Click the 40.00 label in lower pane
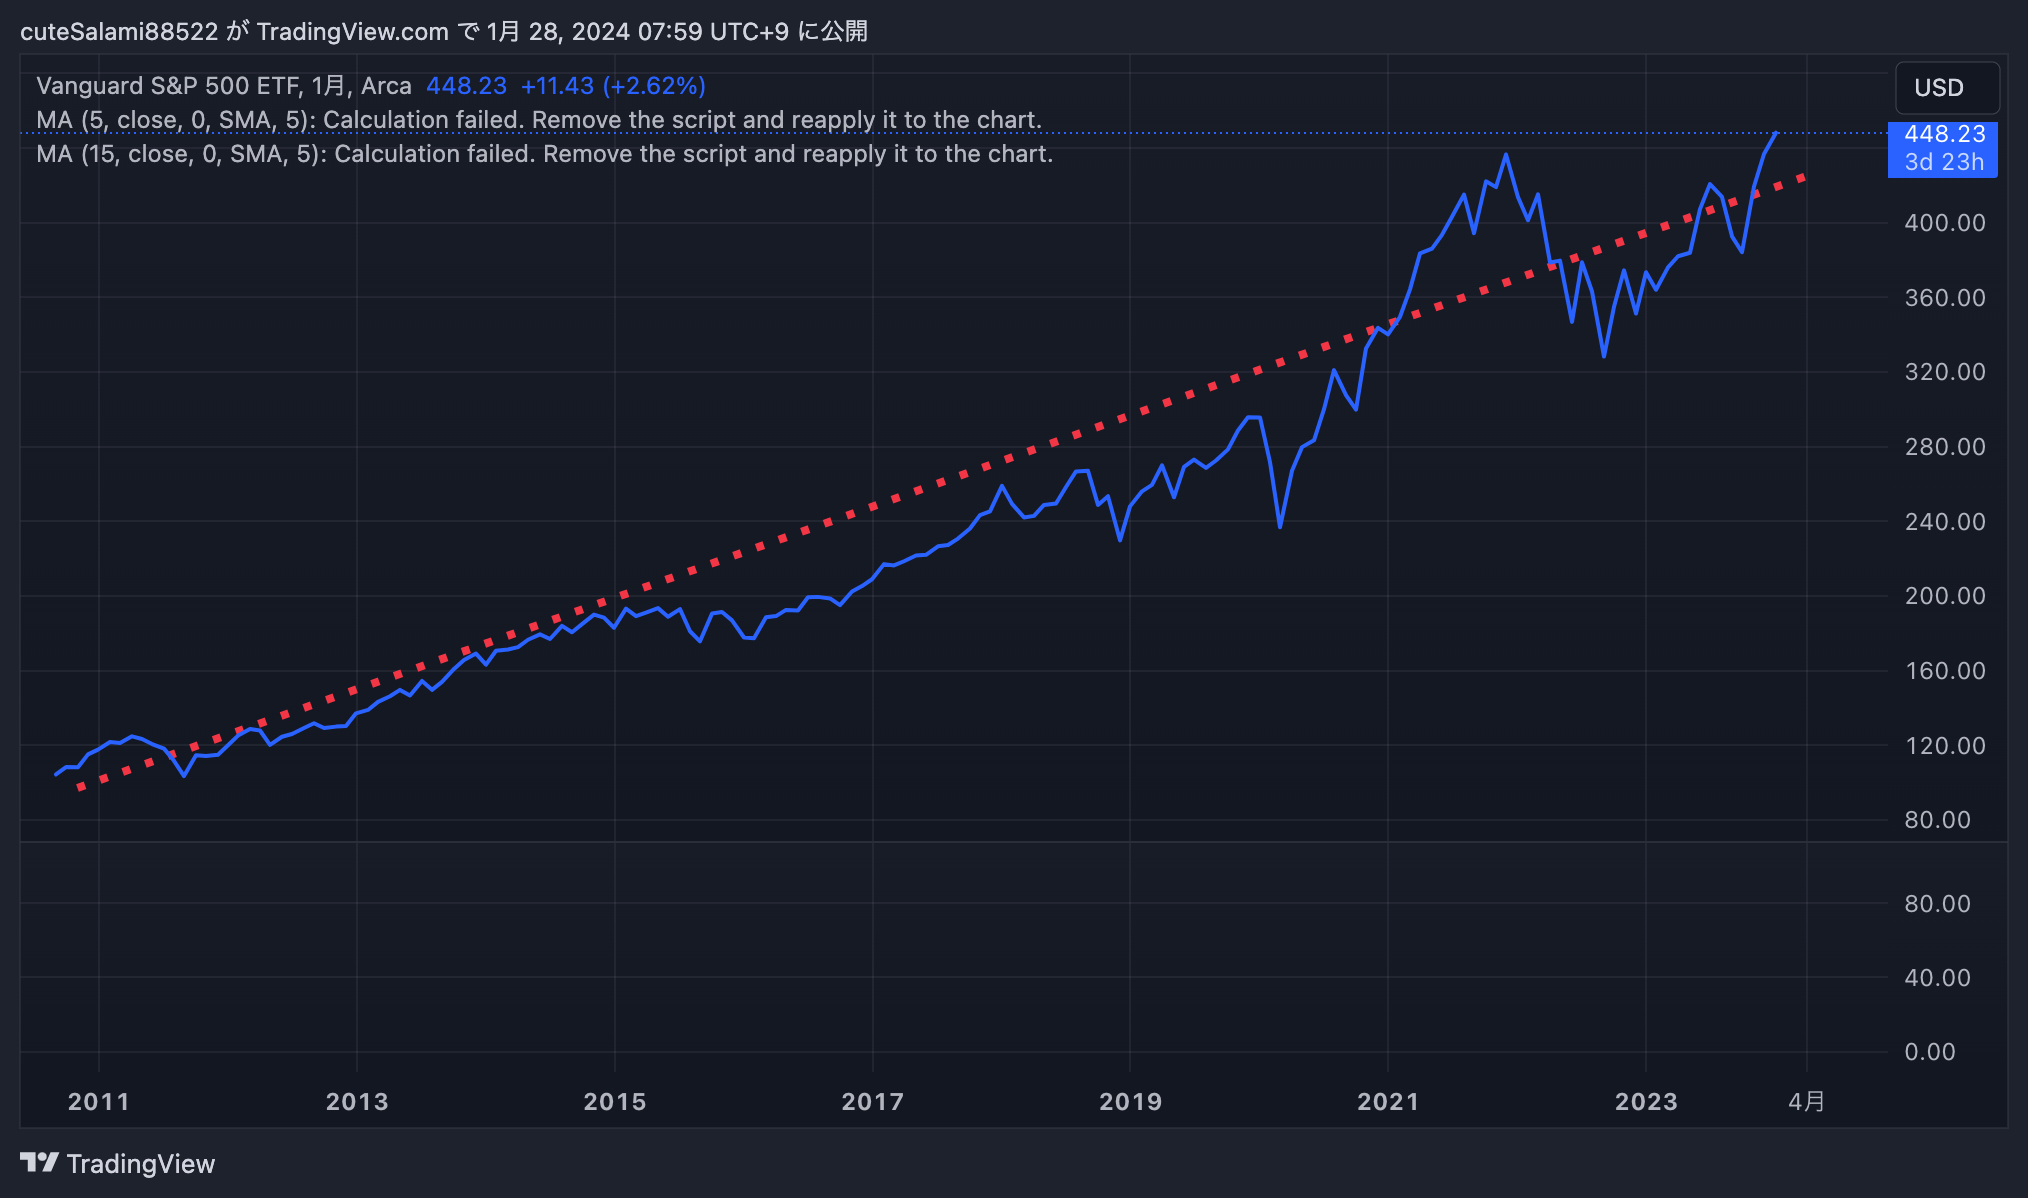2028x1198 pixels. pos(1936,977)
